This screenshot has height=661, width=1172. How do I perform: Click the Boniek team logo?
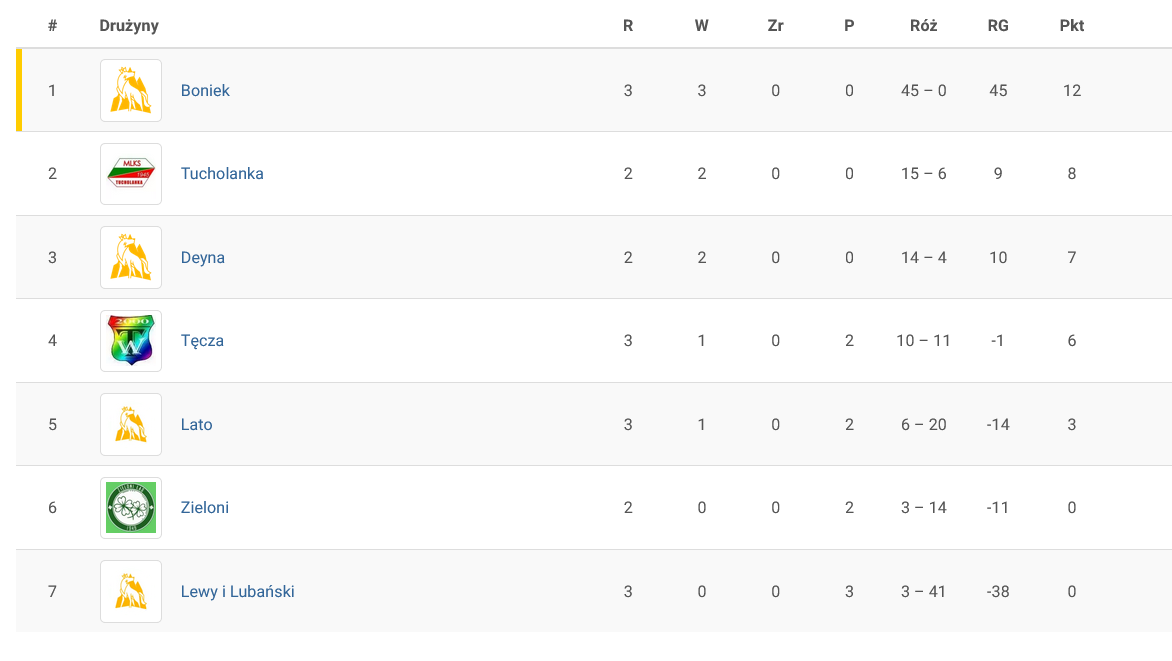coord(131,90)
